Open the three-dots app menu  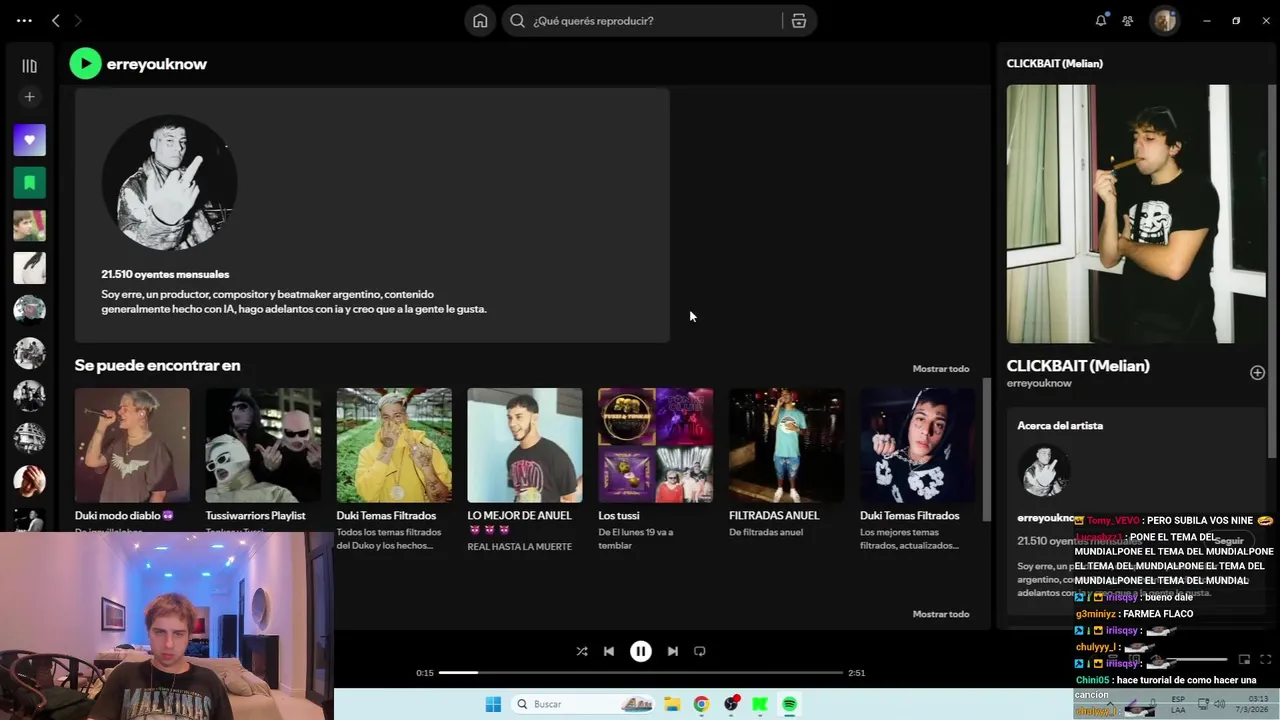[24, 20]
